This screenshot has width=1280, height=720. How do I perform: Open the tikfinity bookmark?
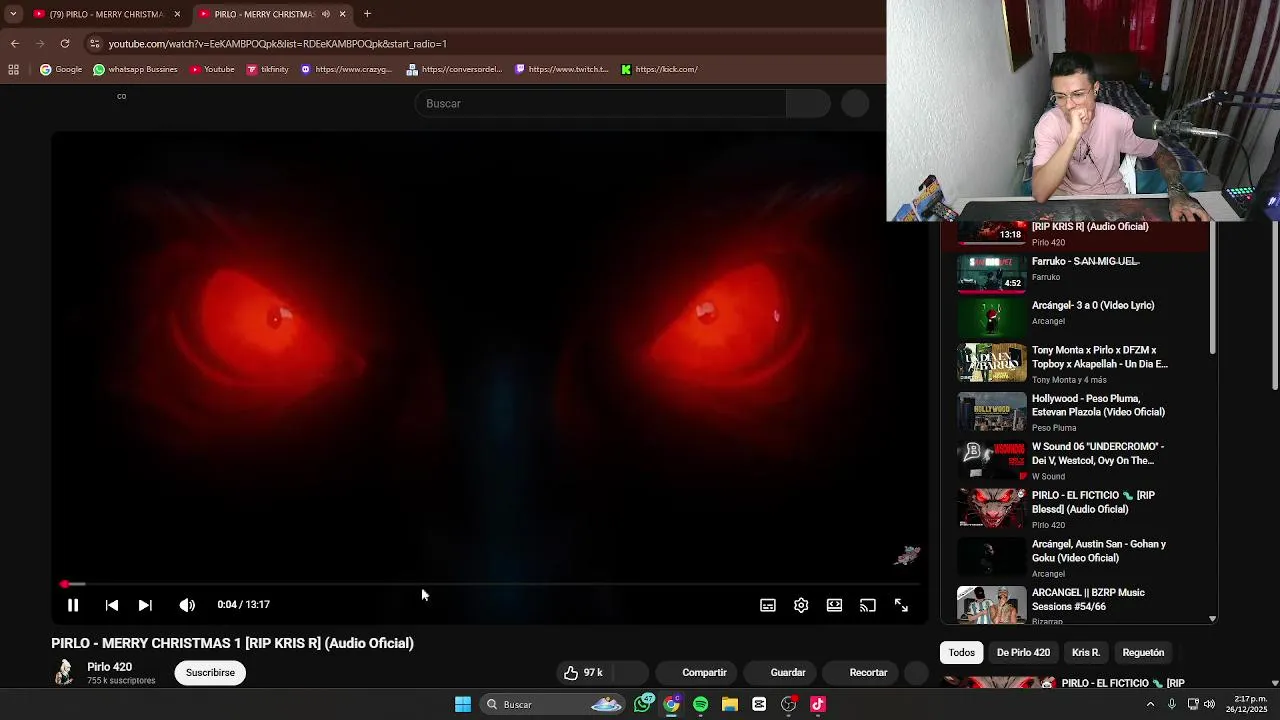(267, 70)
